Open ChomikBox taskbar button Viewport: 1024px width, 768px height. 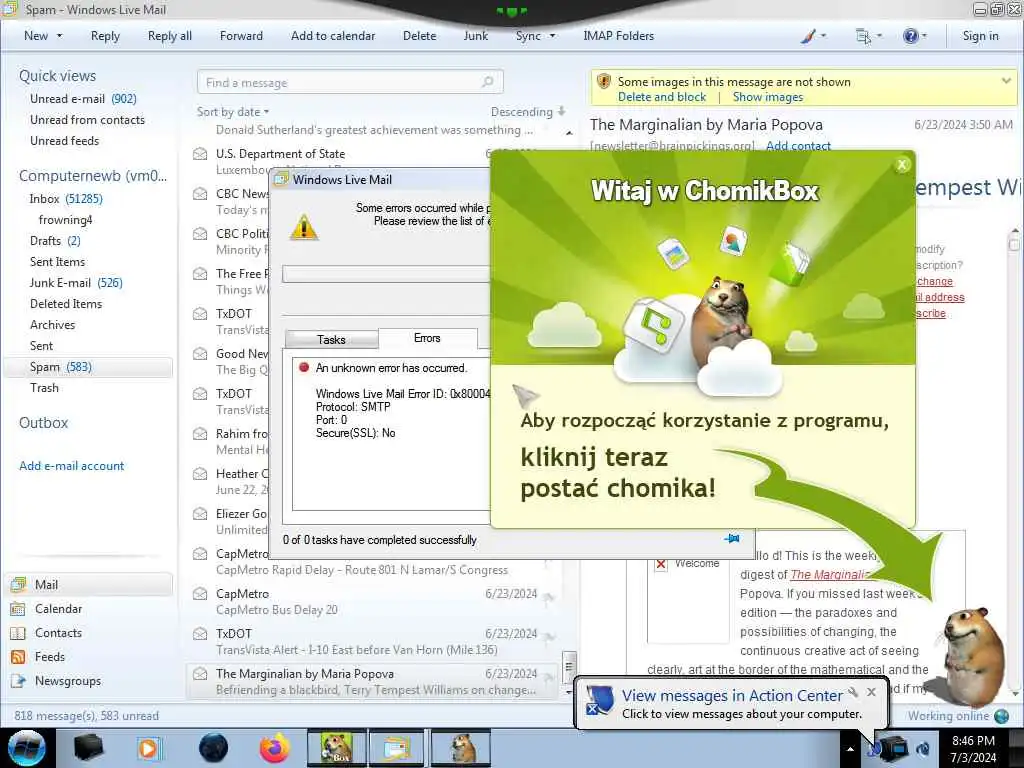(x=337, y=748)
